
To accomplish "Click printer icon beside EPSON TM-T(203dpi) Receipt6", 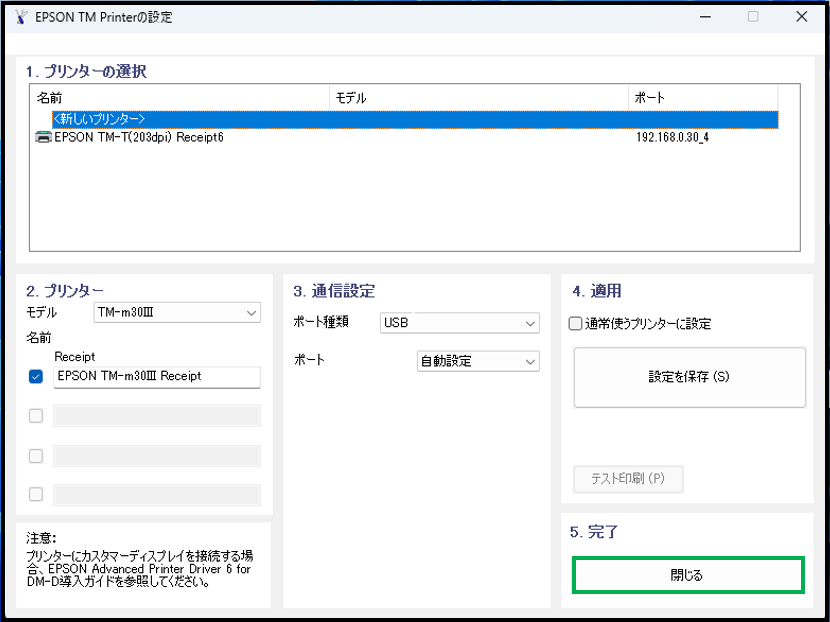I will click(43, 137).
